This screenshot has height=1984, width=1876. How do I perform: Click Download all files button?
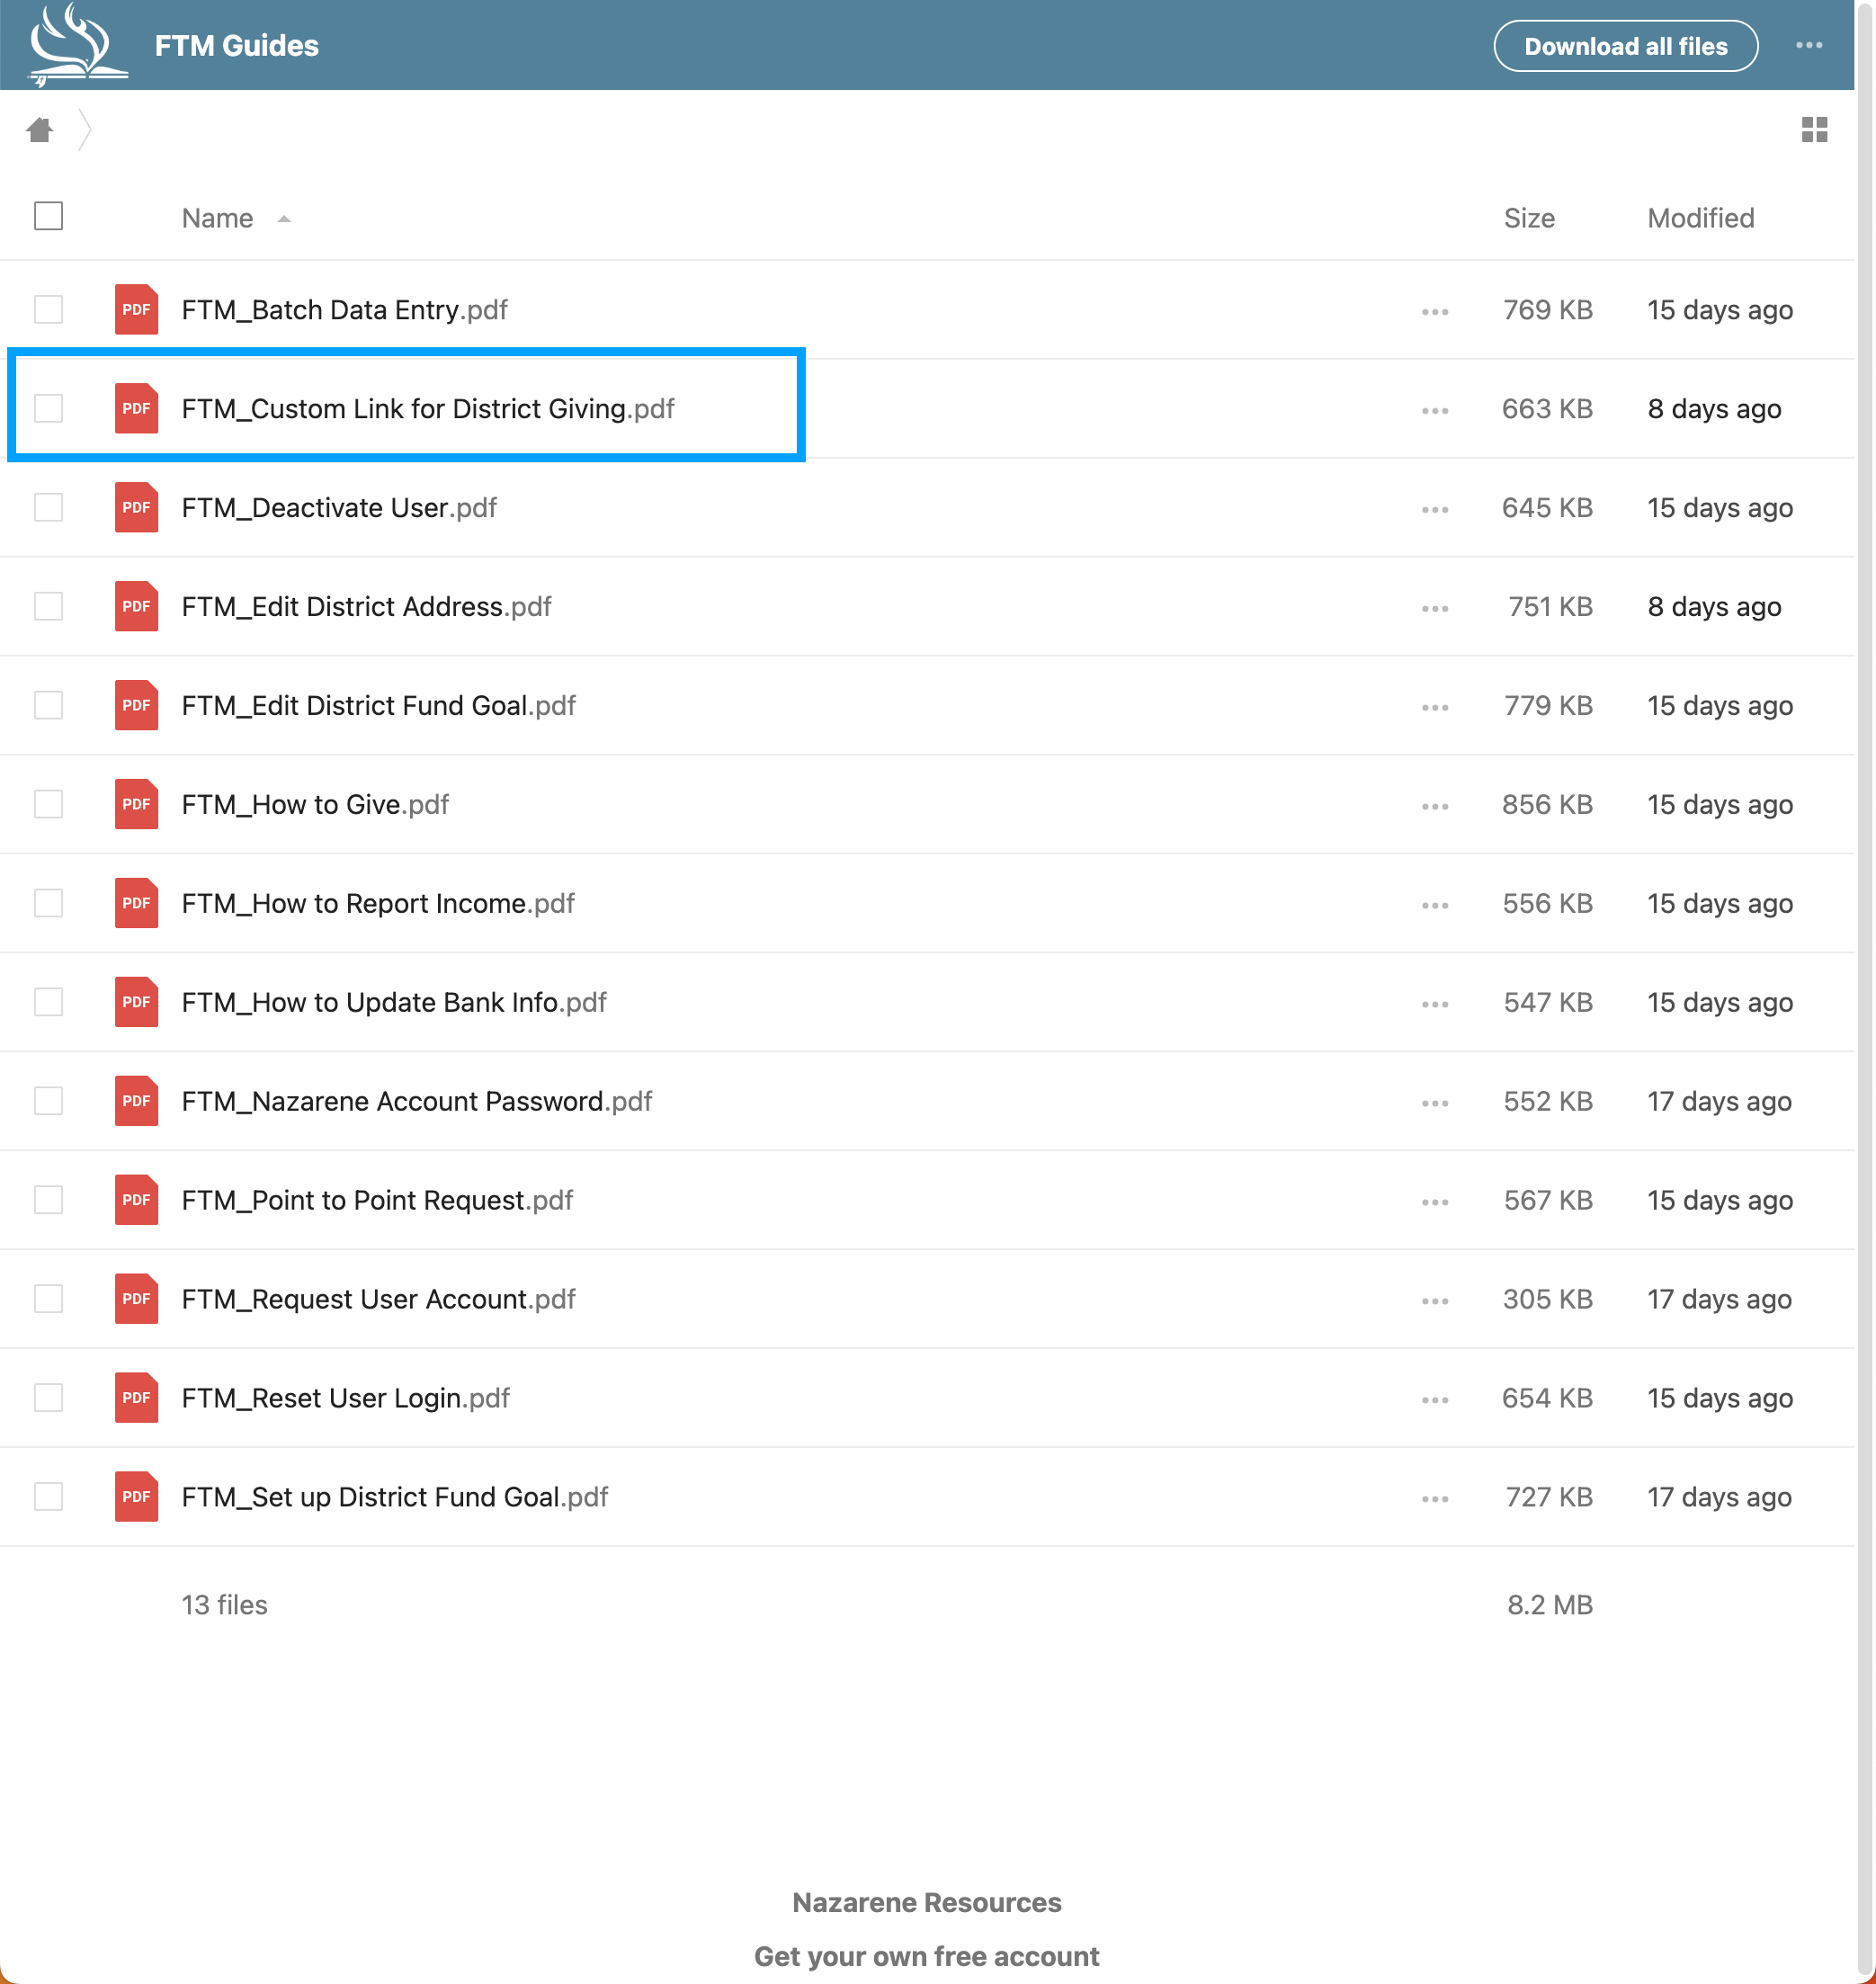pyautogui.click(x=1625, y=46)
